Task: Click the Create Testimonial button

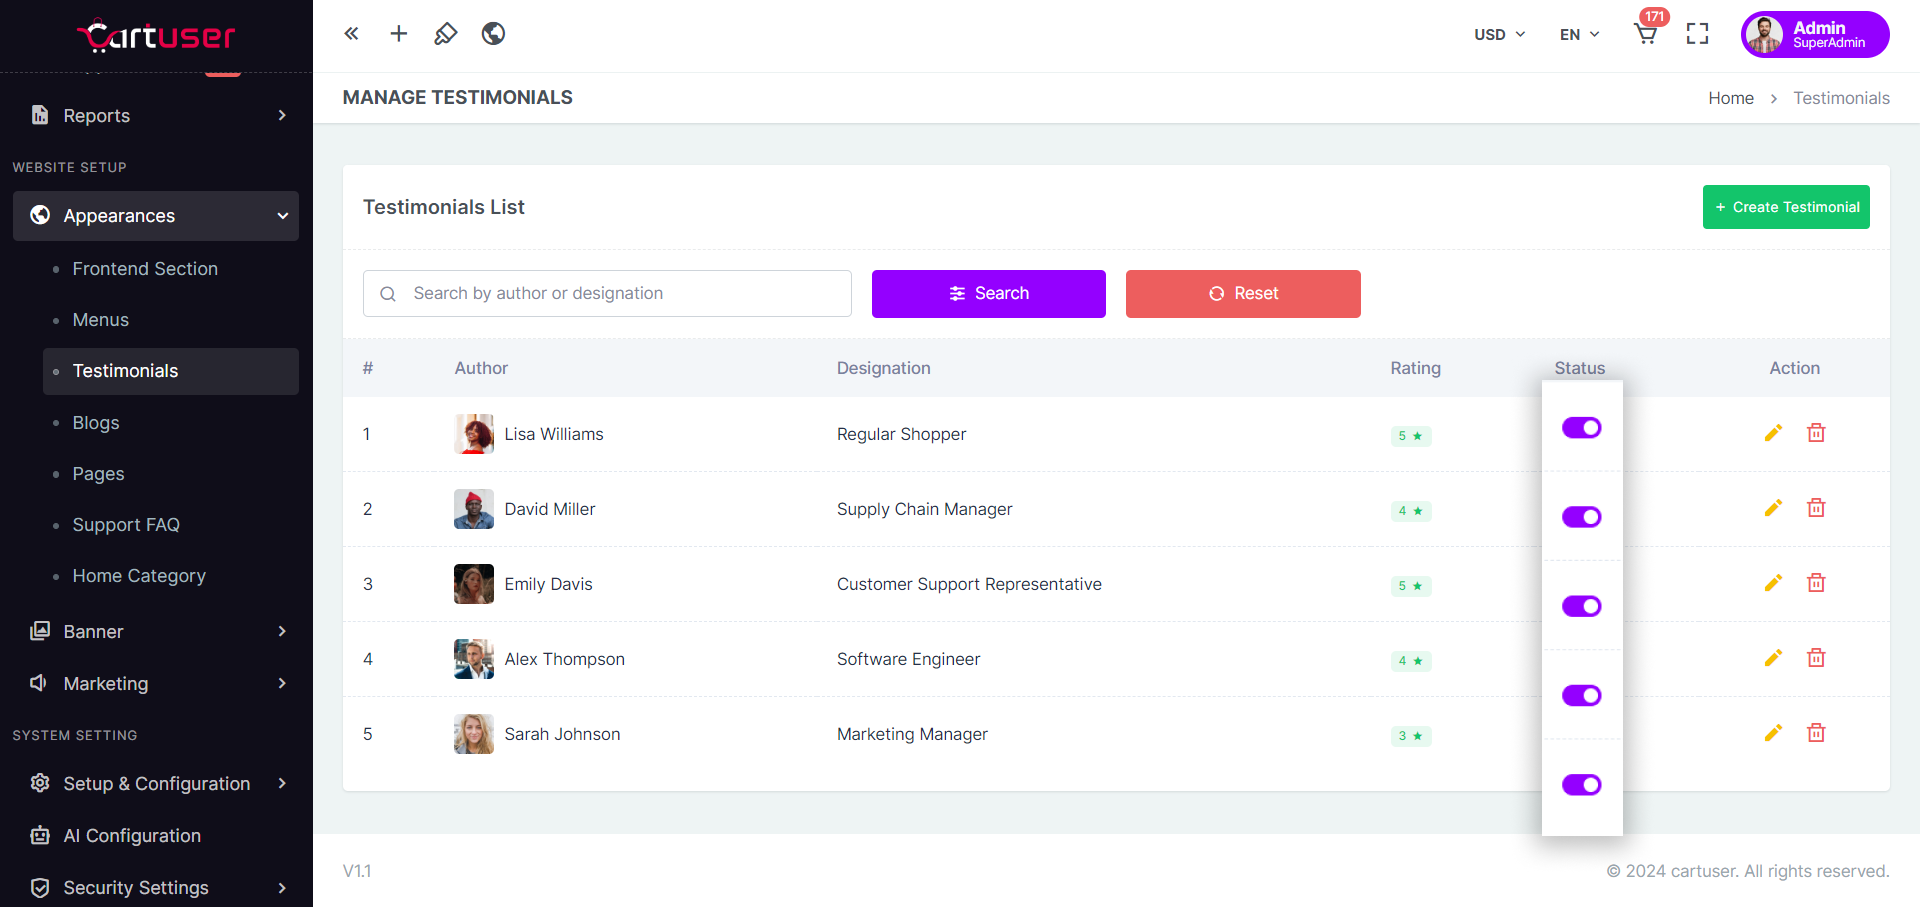Action: coord(1786,207)
